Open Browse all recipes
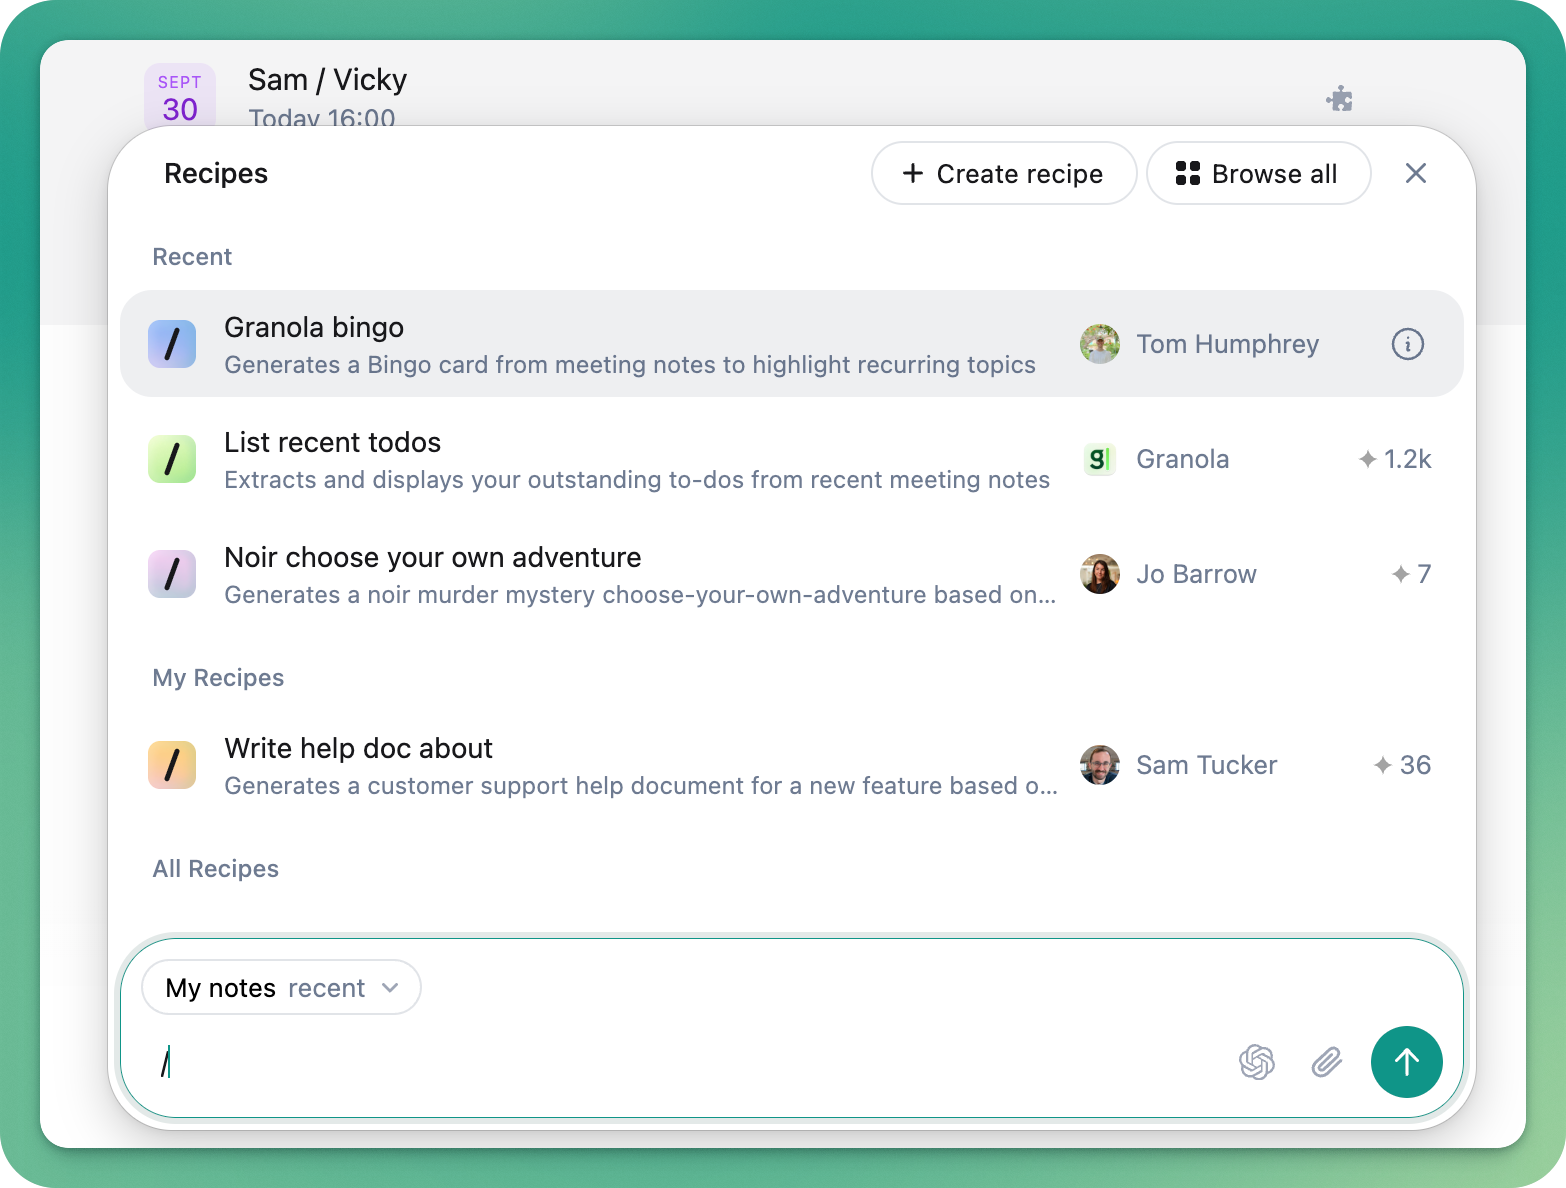The height and width of the screenshot is (1188, 1566). tap(1258, 173)
